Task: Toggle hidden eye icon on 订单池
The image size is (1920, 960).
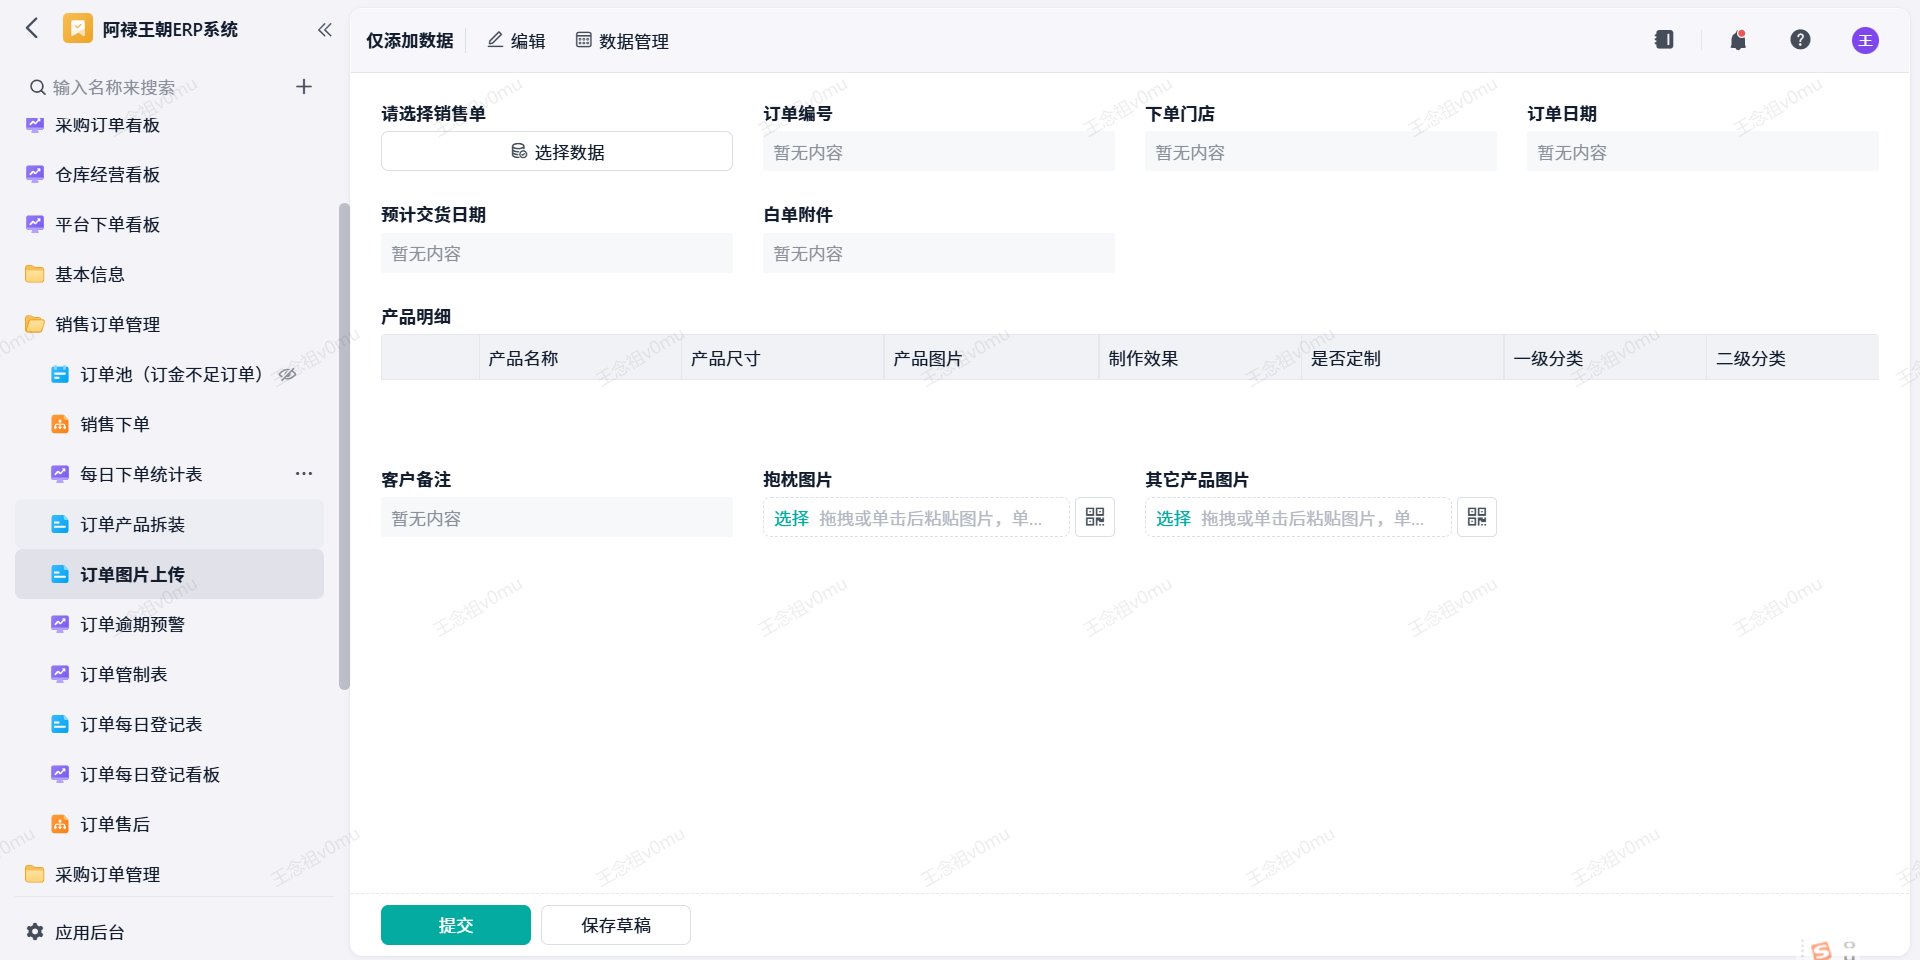Action: [x=287, y=375]
